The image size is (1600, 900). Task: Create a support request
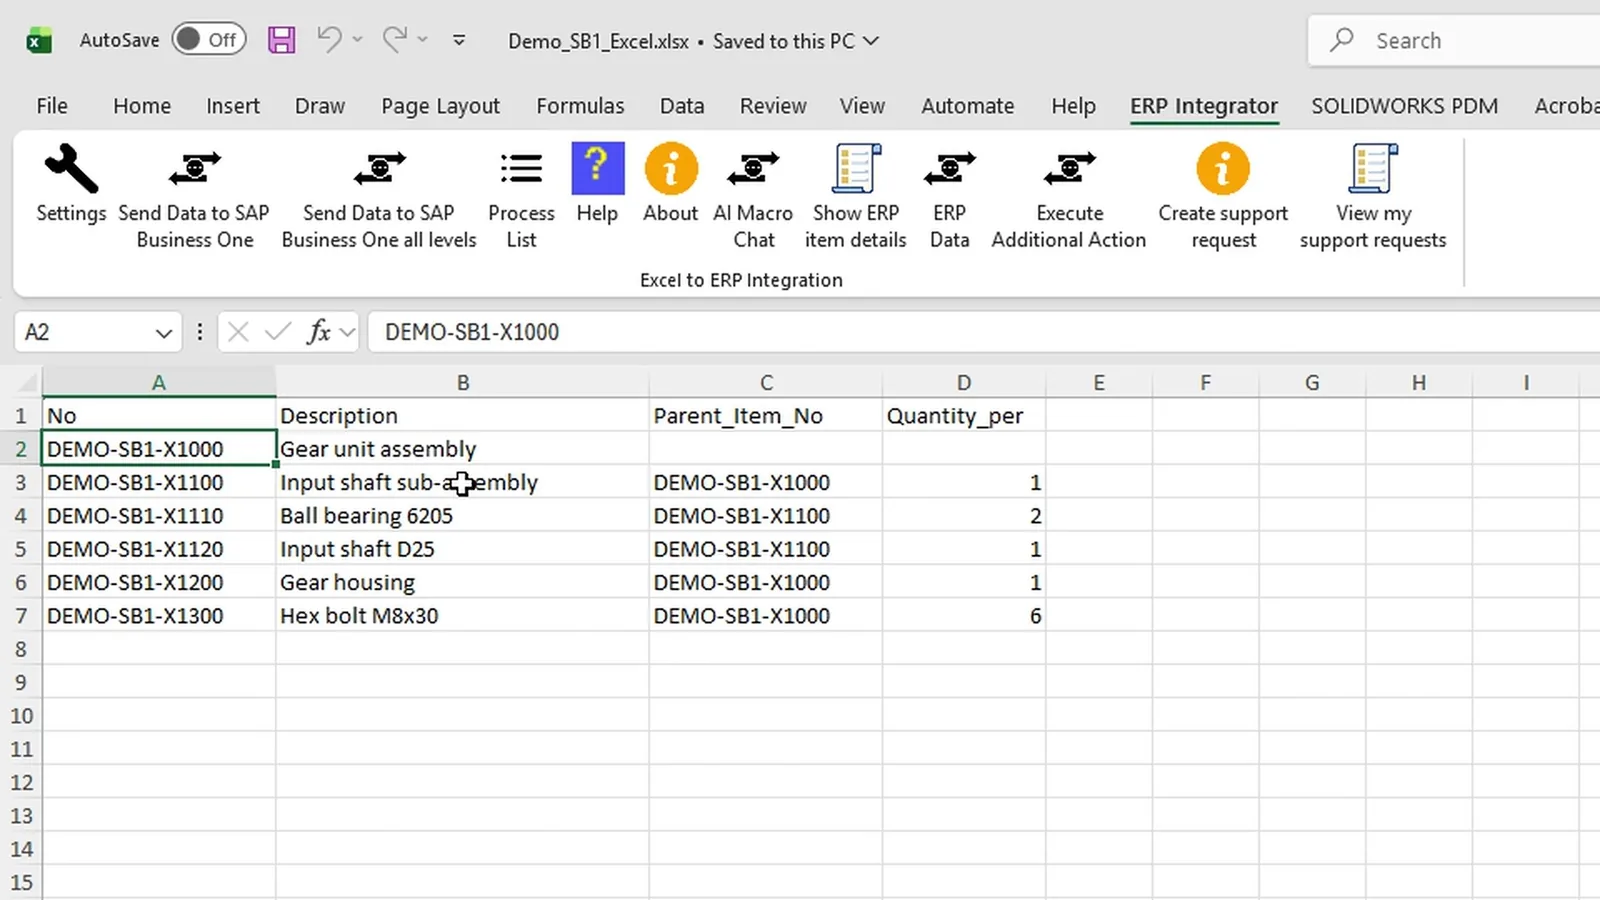(x=1223, y=197)
